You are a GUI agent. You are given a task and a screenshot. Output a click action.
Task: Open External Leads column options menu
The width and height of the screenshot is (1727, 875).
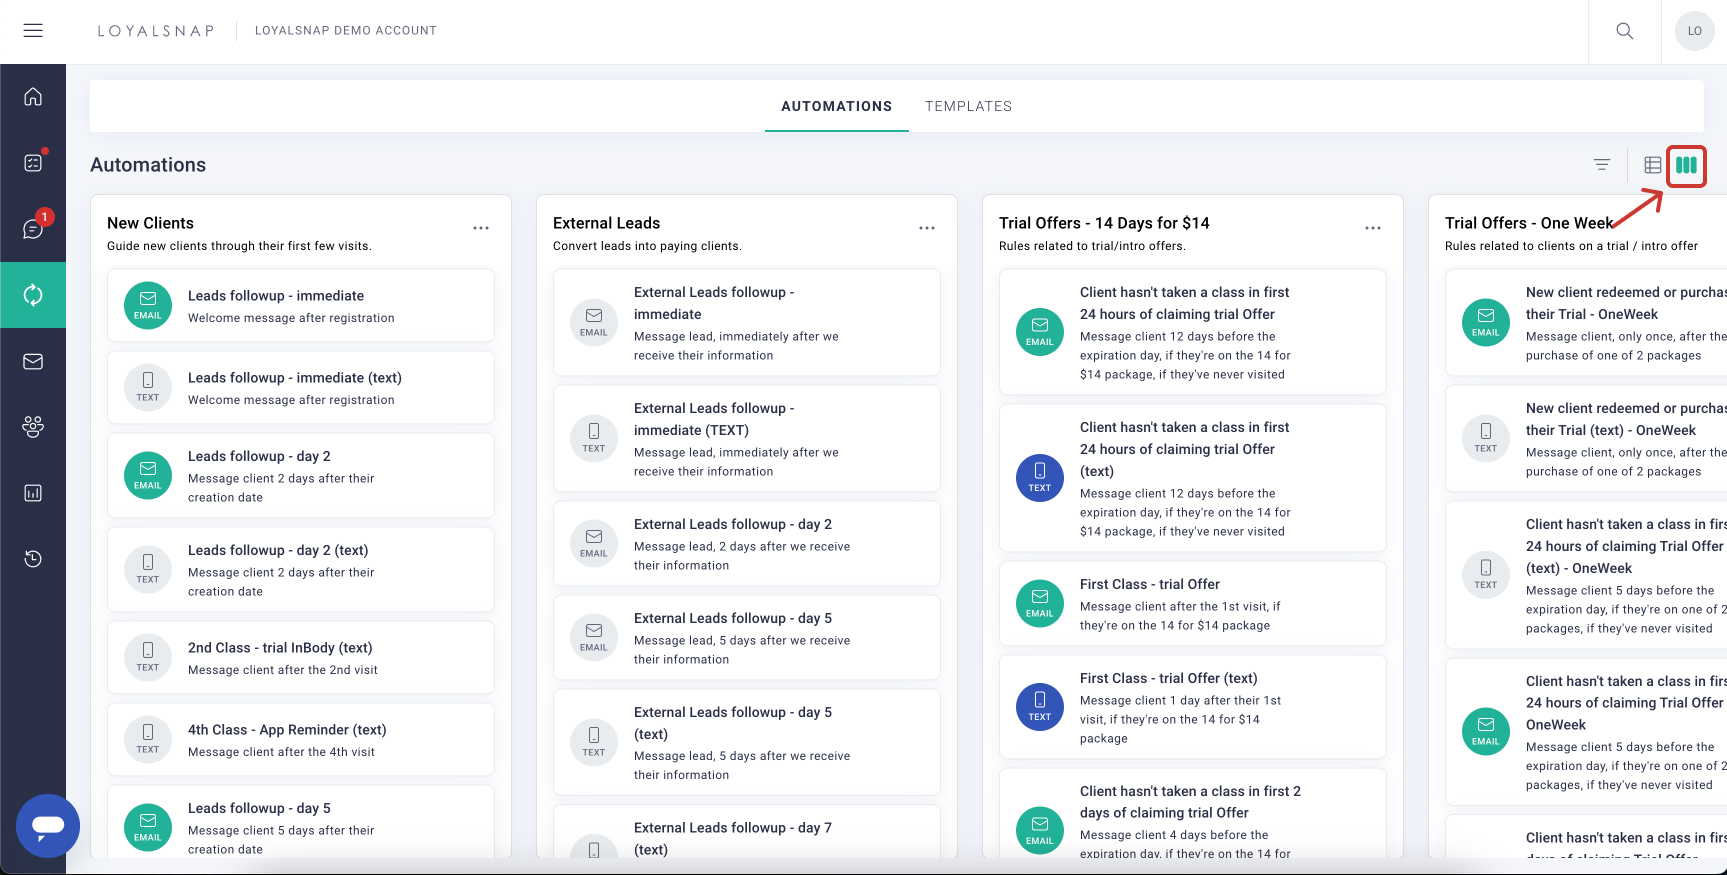927,228
